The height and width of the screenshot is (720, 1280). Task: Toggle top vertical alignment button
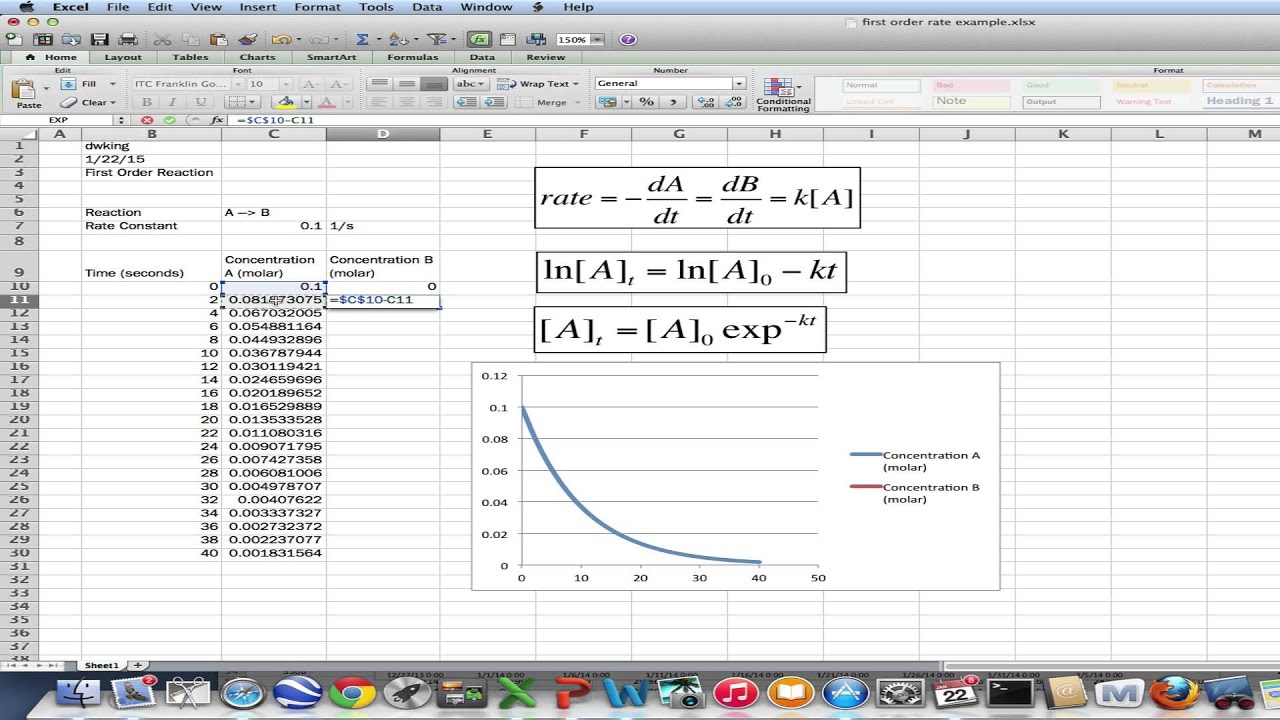click(x=378, y=84)
